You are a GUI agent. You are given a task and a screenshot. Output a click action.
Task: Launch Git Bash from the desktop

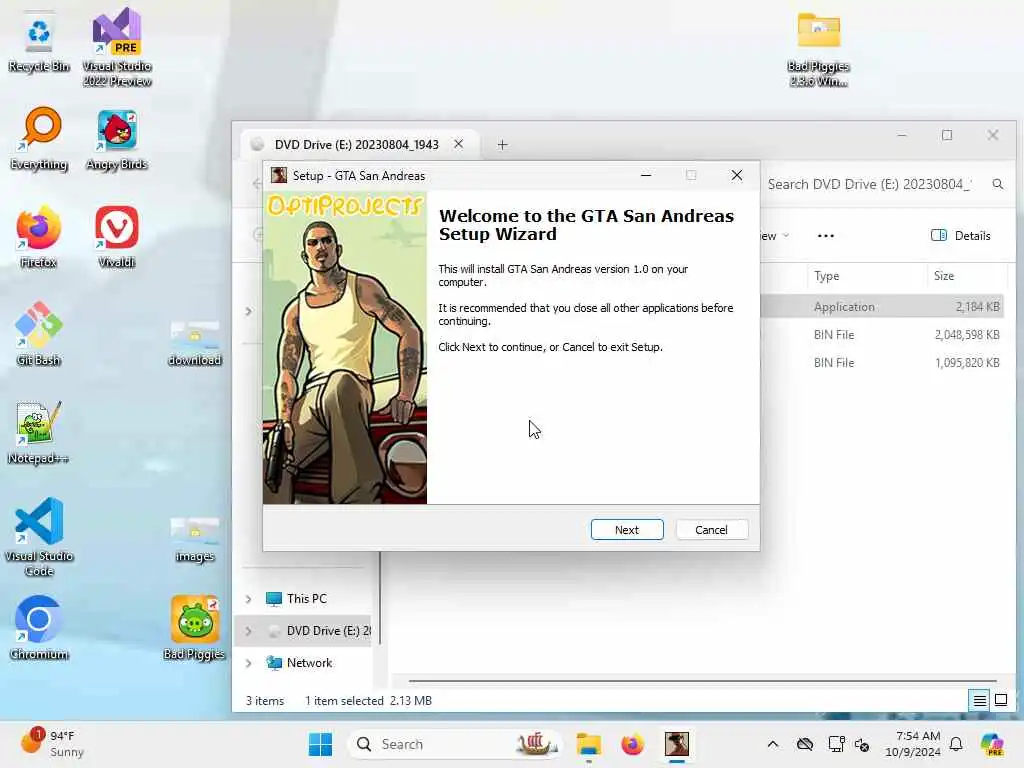click(x=39, y=334)
